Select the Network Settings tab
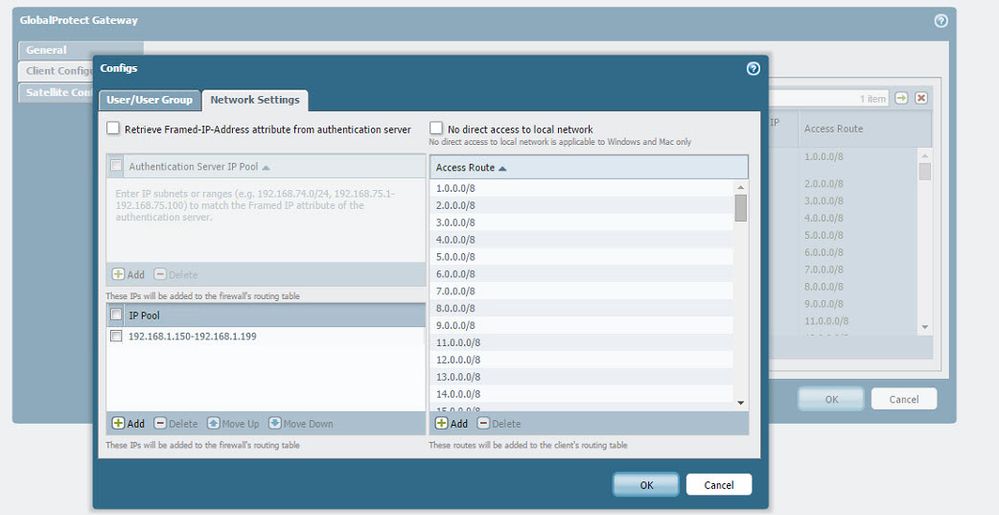 tap(255, 100)
